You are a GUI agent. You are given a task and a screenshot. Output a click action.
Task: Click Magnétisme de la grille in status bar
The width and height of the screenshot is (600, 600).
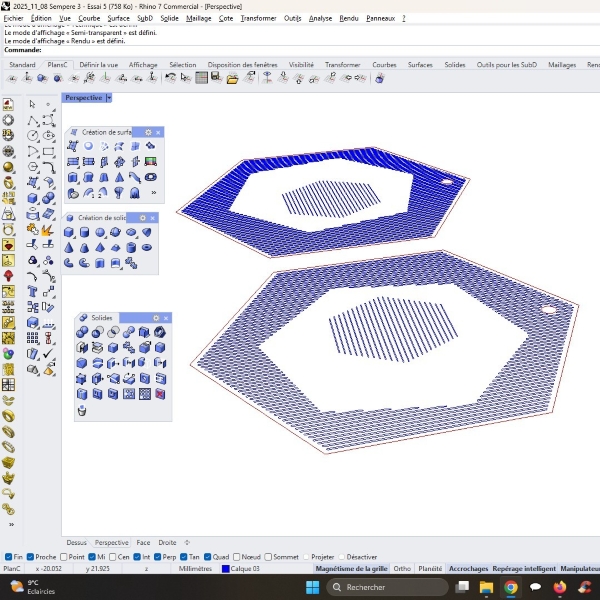[x=351, y=568]
